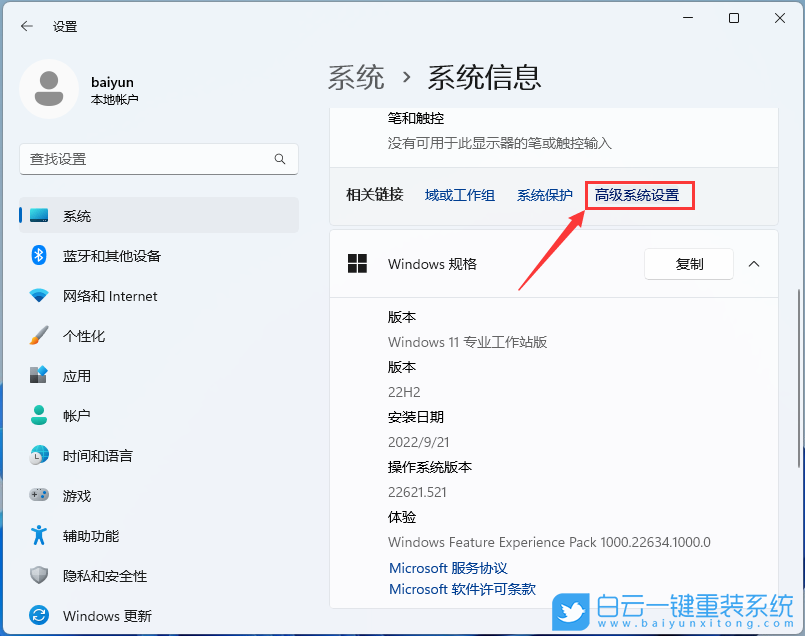The height and width of the screenshot is (636, 805).
Task: Collapse the Windows 规格 section
Action: tap(753, 263)
